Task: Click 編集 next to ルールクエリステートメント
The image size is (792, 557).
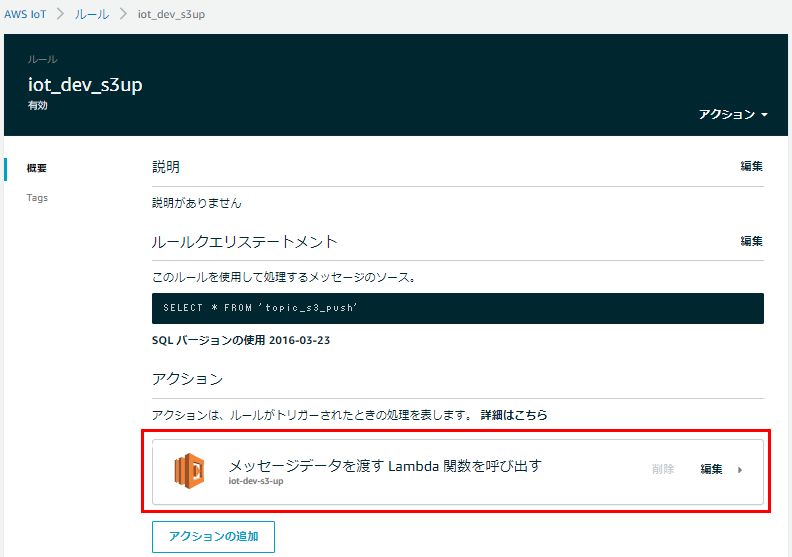Action: click(752, 241)
